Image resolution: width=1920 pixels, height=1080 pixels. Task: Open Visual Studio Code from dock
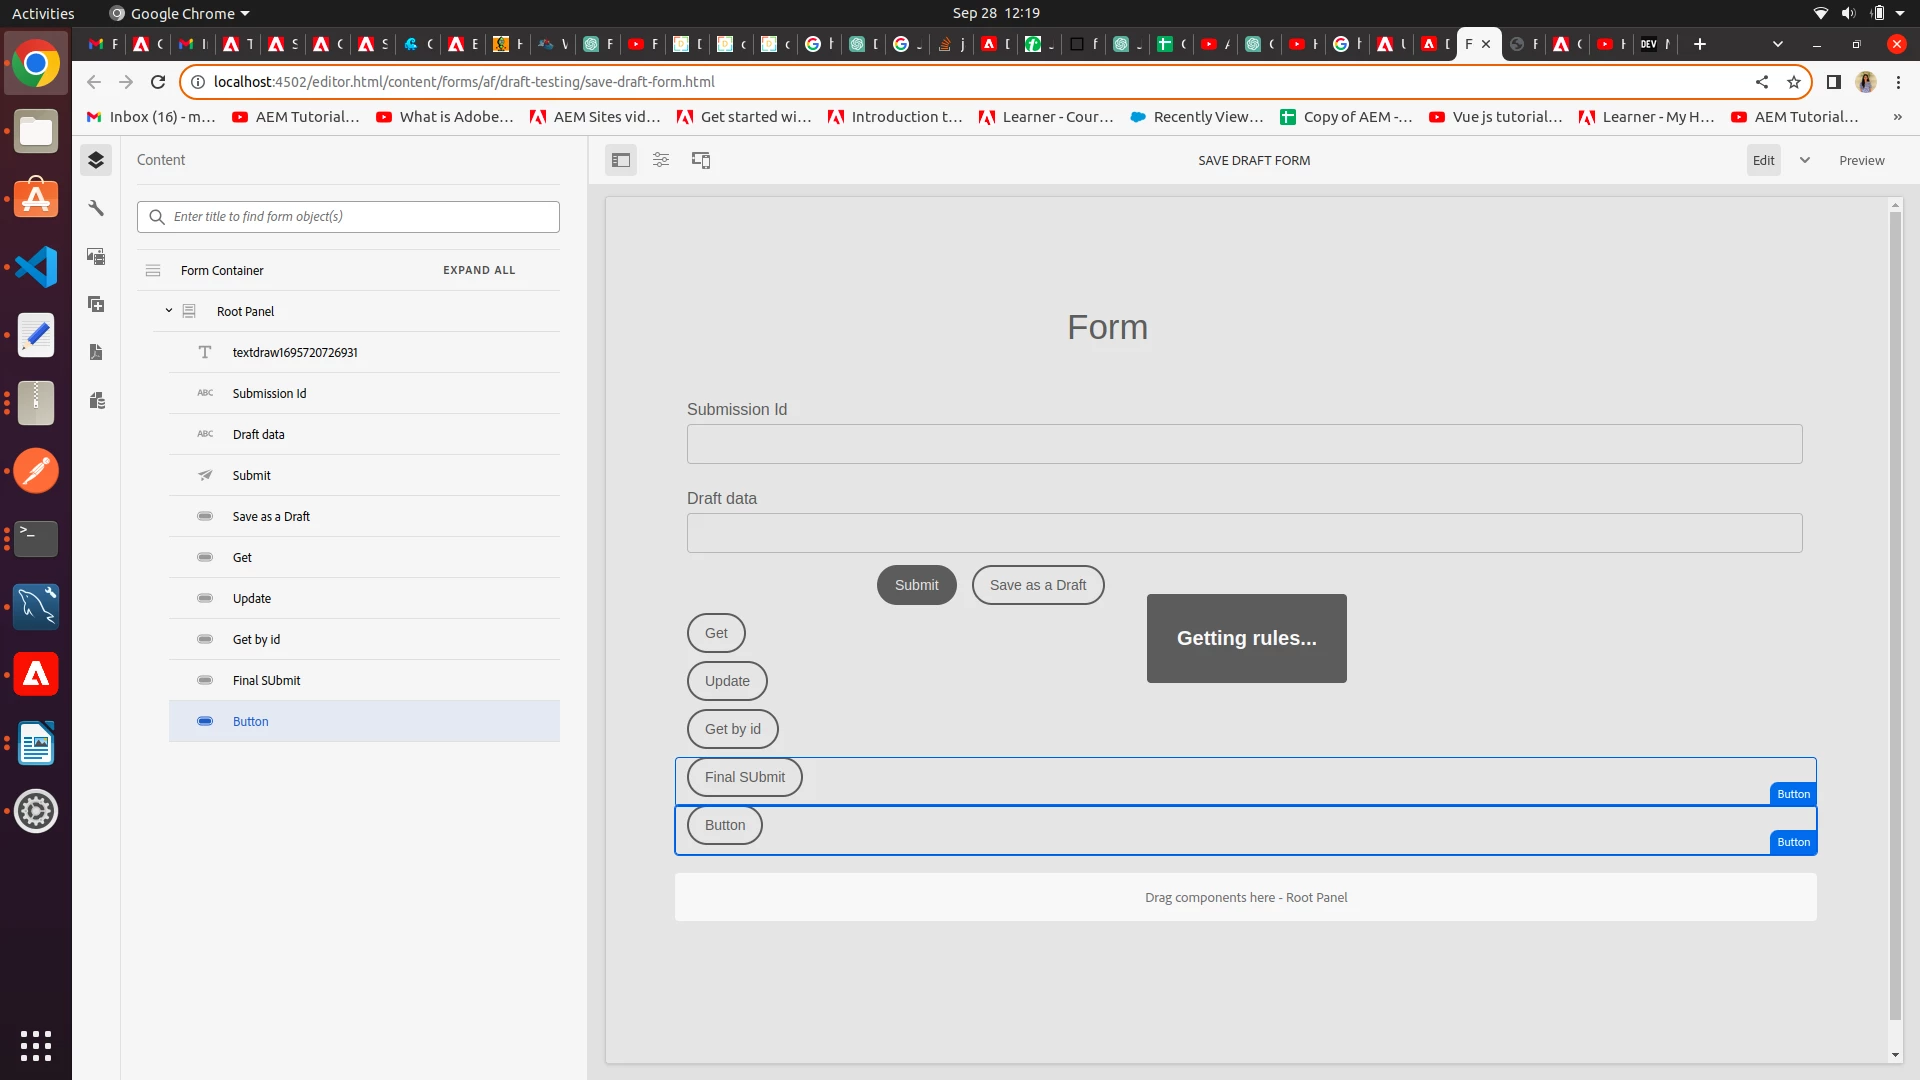point(36,267)
